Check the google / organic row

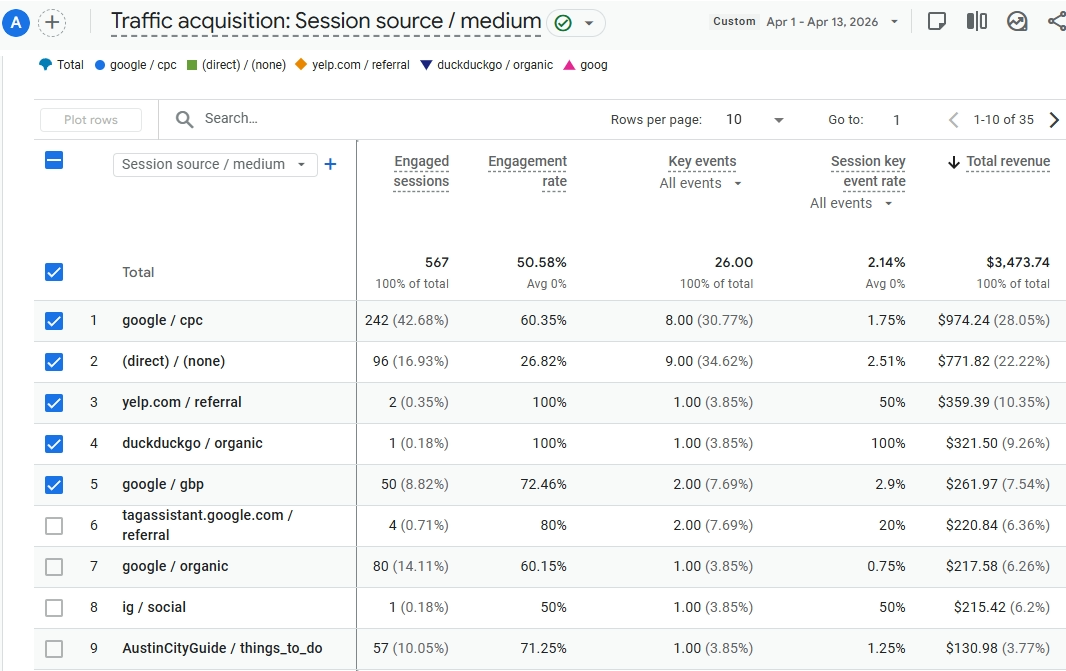54,566
